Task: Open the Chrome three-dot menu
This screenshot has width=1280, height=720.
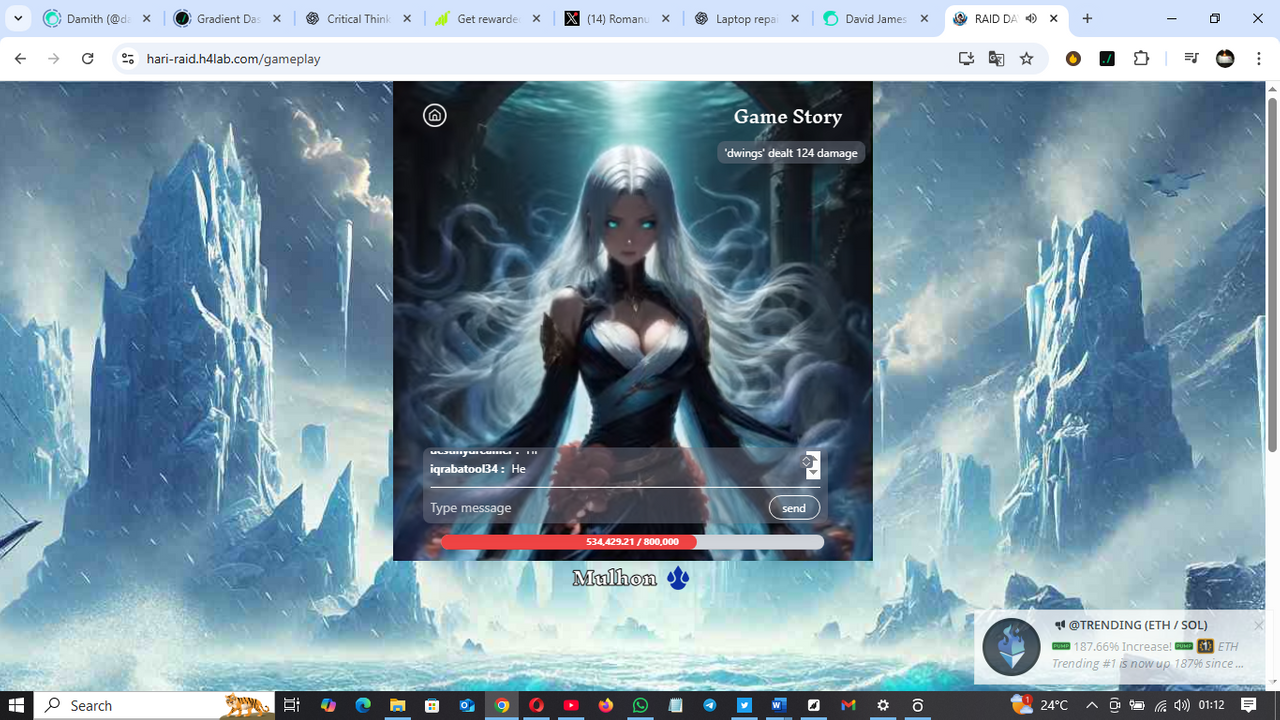Action: (x=1258, y=59)
